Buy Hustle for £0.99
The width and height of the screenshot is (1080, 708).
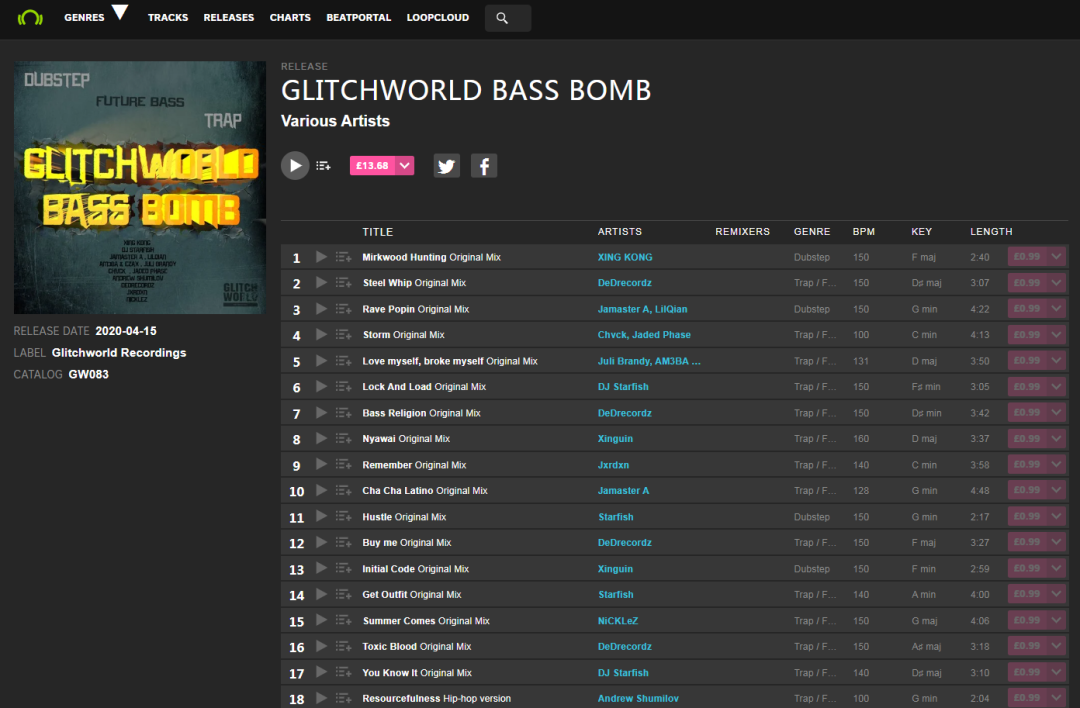point(1027,517)
